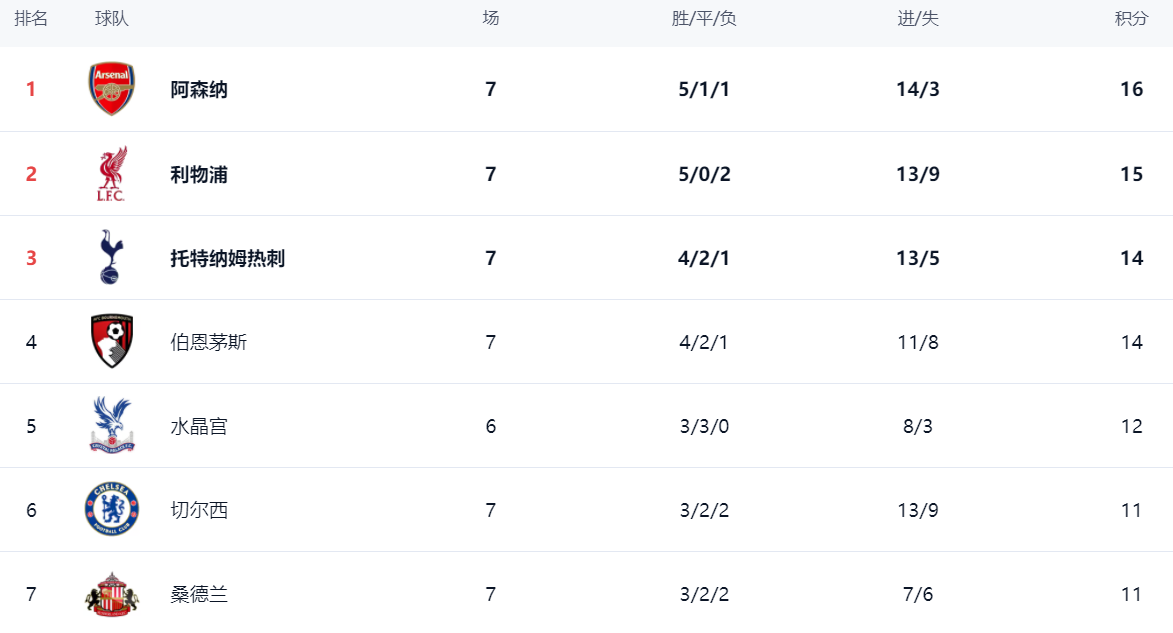Click the Chelsea club badge
The image size is (1173, 633).
pos(111,510)
